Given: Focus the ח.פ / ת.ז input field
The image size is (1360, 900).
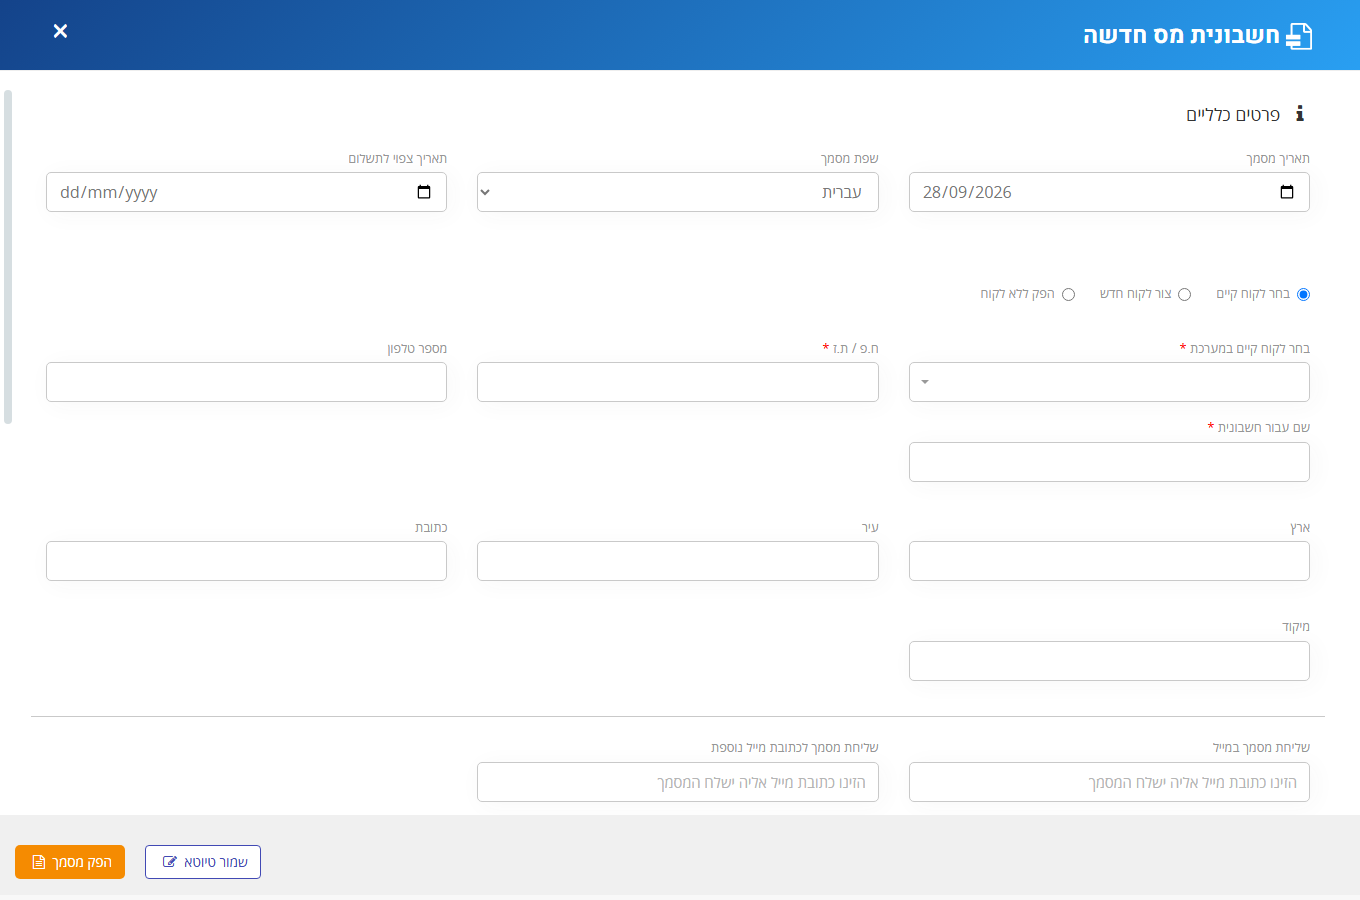Looking at the screenshot, I should point(678,382).
